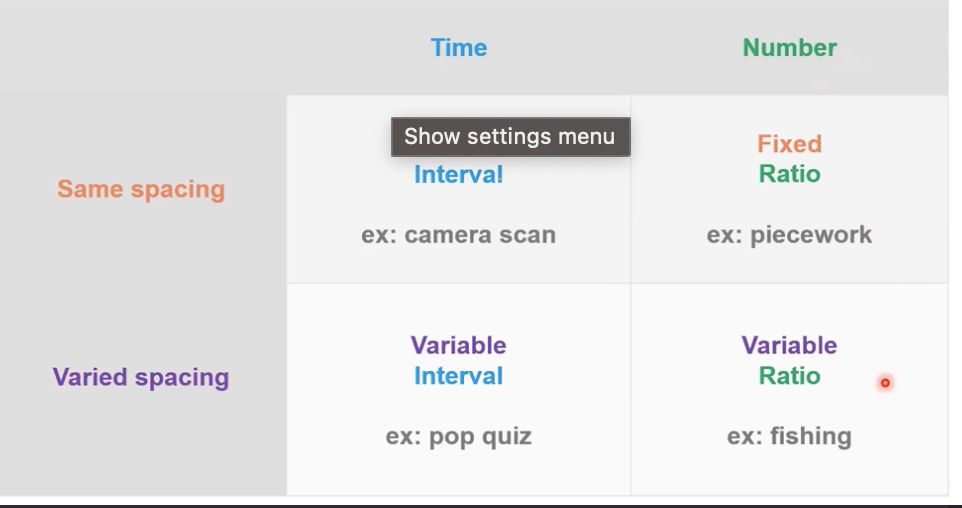Click the 'ex: camera scan' example text

(x=458, y=235)
